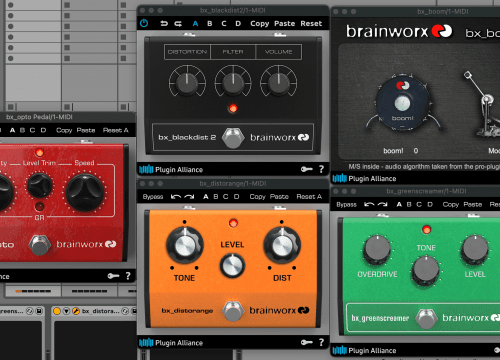Click the wrench icon on the bx_distora device
The image size is (500, 360).
point(76,311)
